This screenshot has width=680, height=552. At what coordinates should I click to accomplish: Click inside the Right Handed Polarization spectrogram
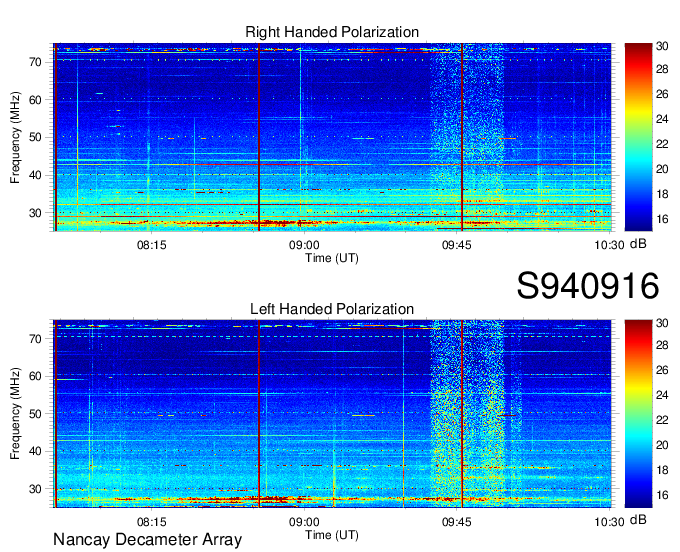point(332,137)
